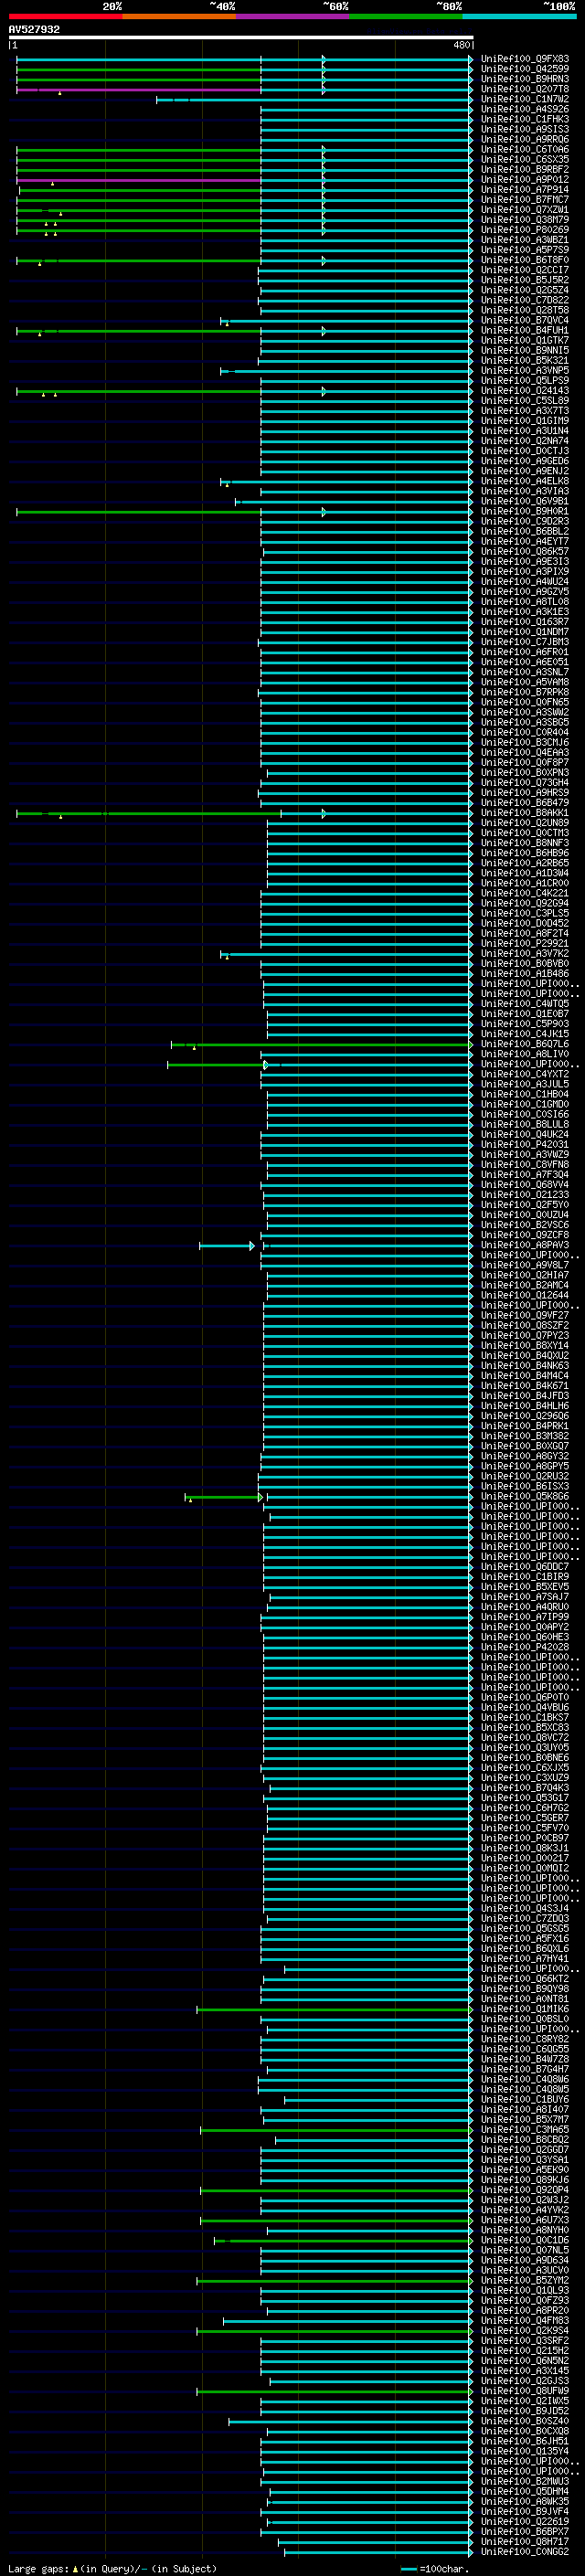Open hit UniRef100_Q1QL93
This screenshot has height=2576, width=585.
(525, 2291)
